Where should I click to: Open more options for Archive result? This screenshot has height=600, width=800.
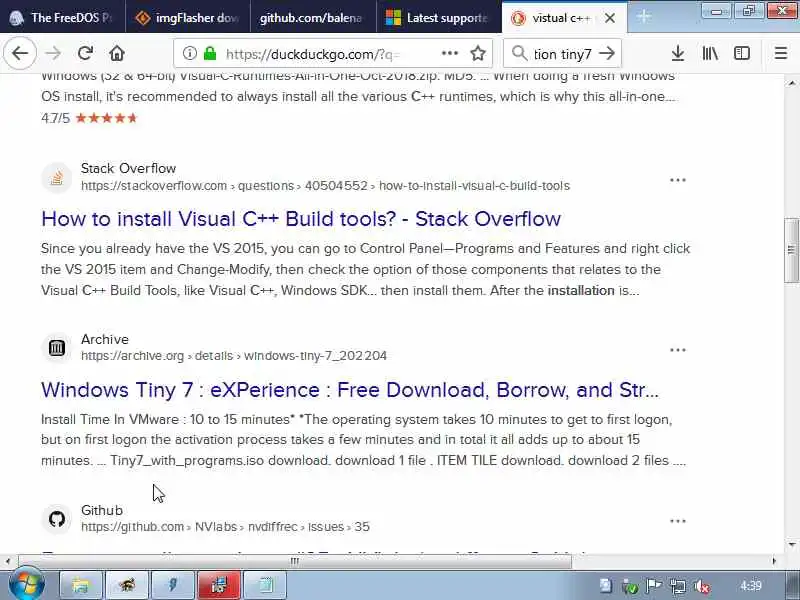point(678,350)
